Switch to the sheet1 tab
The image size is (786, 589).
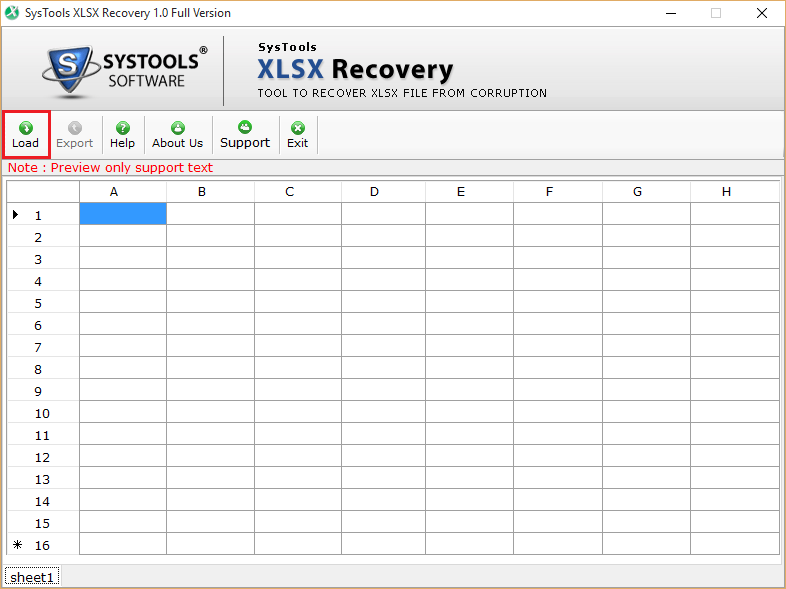coord(32,577)
